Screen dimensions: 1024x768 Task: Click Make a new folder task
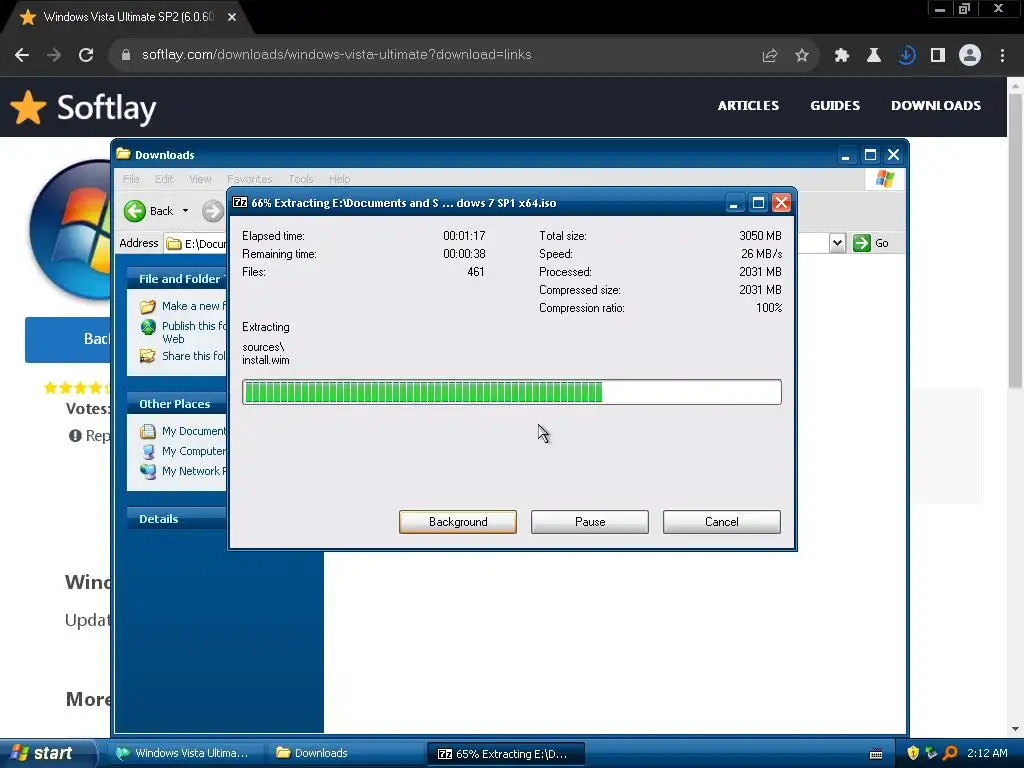(193, 306)
